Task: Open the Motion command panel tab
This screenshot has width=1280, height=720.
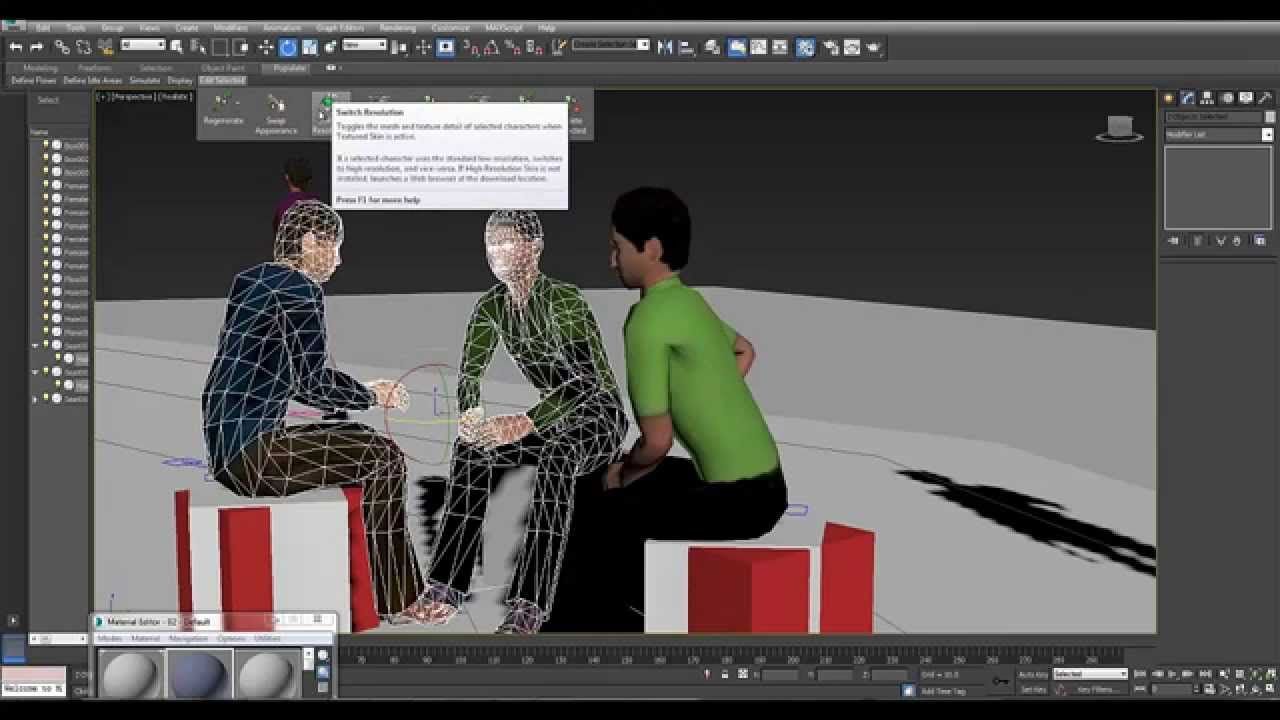Action: (x=1226, y=98)
